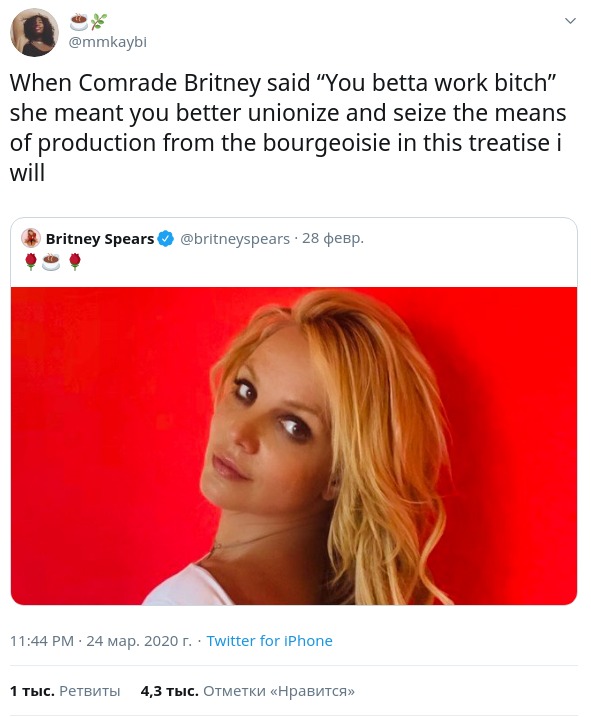View the 4,3 тыс. Отметки «Нравится» list
Image resolution: width=591 pixels, height=717 pixels.
(247, 690)
